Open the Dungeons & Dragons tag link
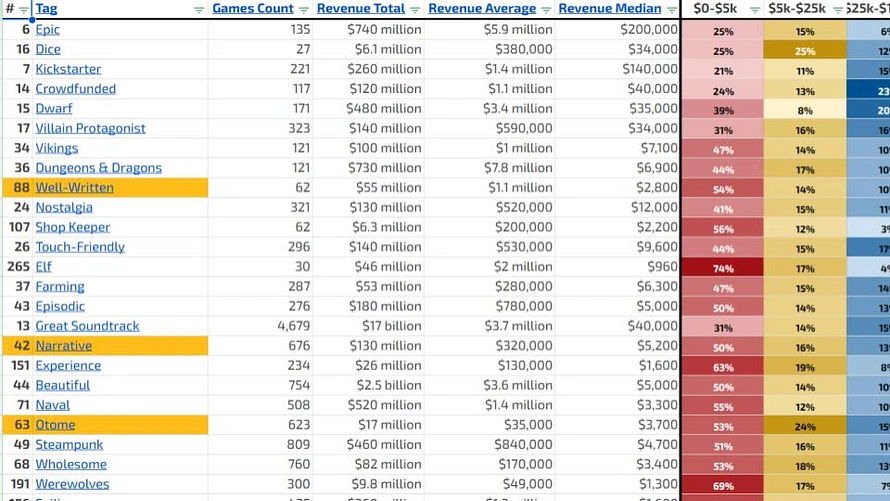Image resolution: width=890 pixels, height=501 pixels. (98, 168)
